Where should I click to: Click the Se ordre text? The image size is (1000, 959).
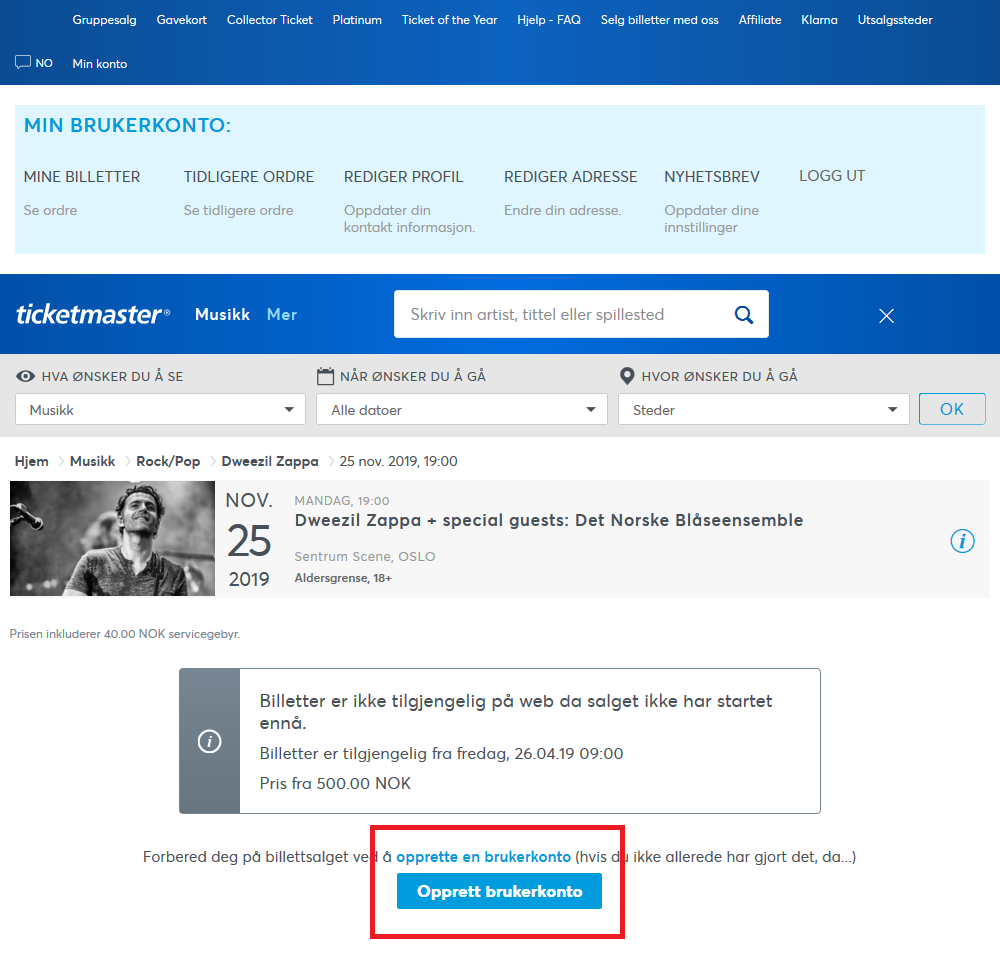click(50, 210)
